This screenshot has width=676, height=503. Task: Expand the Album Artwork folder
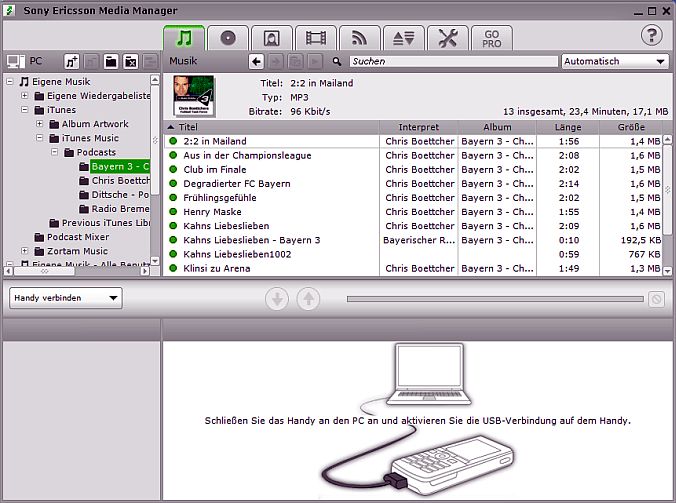click(x=39, y=124)
